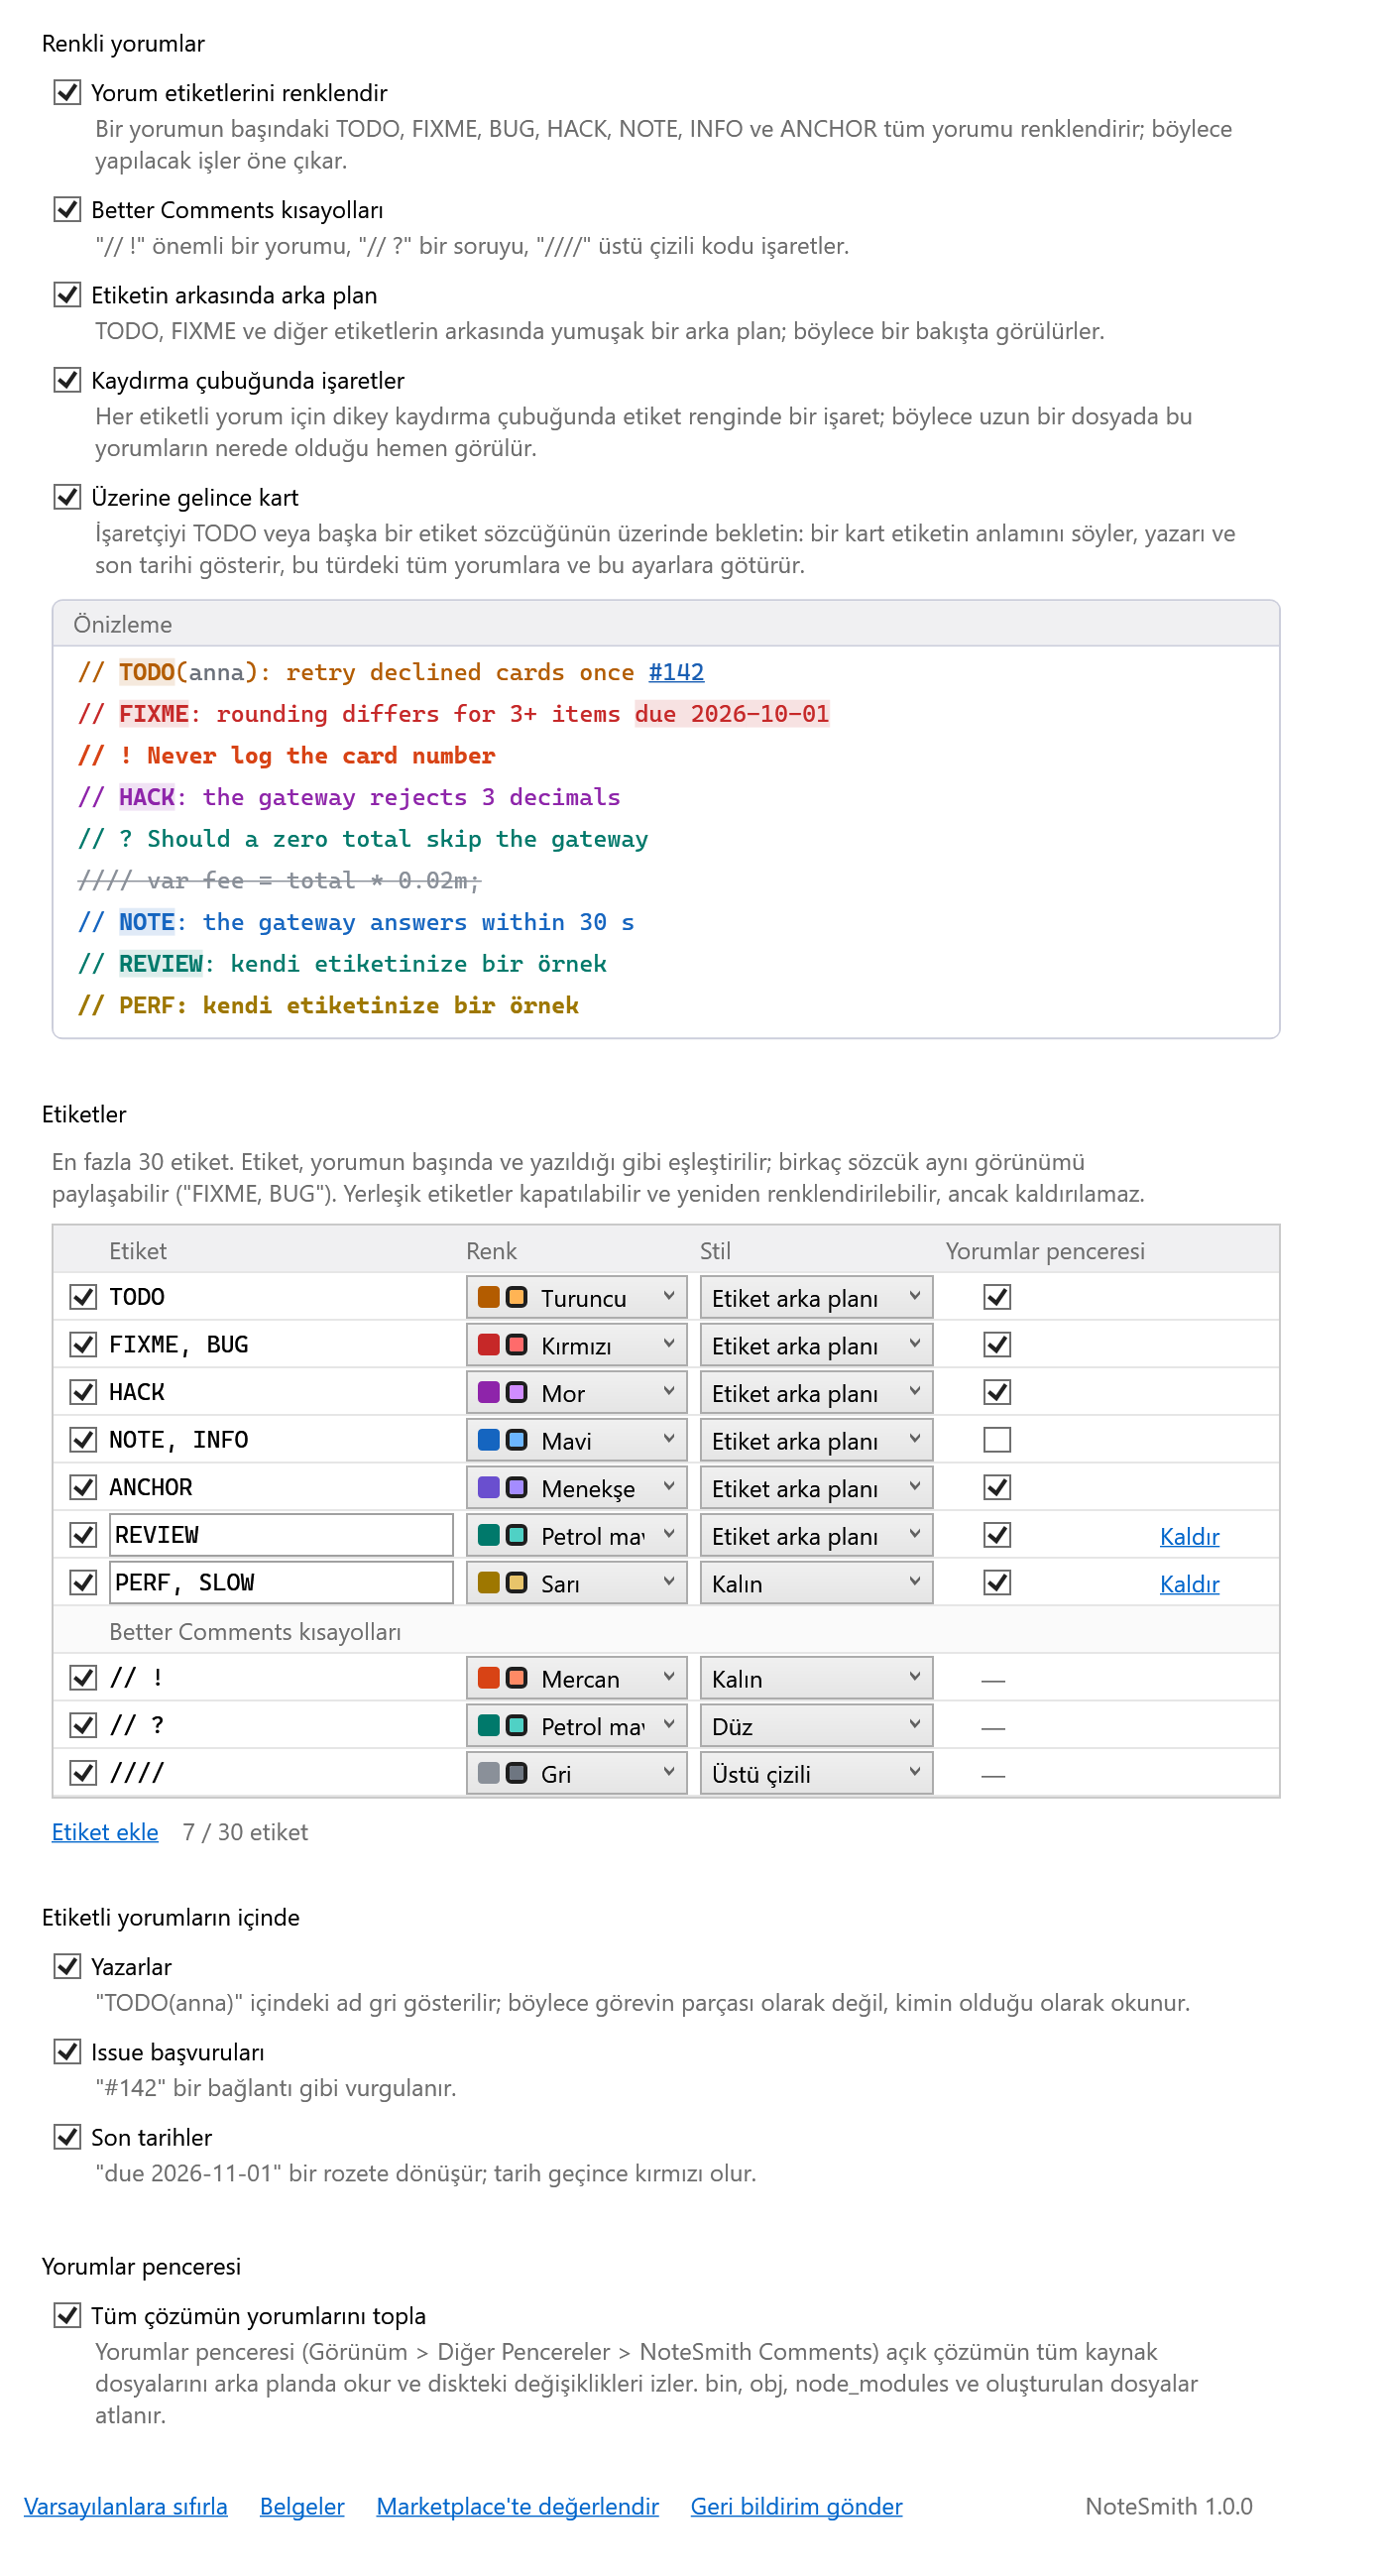Open the Belgeler link
The width and height of the screenshot is (1388, 2576).
(x=302, y=2506)
